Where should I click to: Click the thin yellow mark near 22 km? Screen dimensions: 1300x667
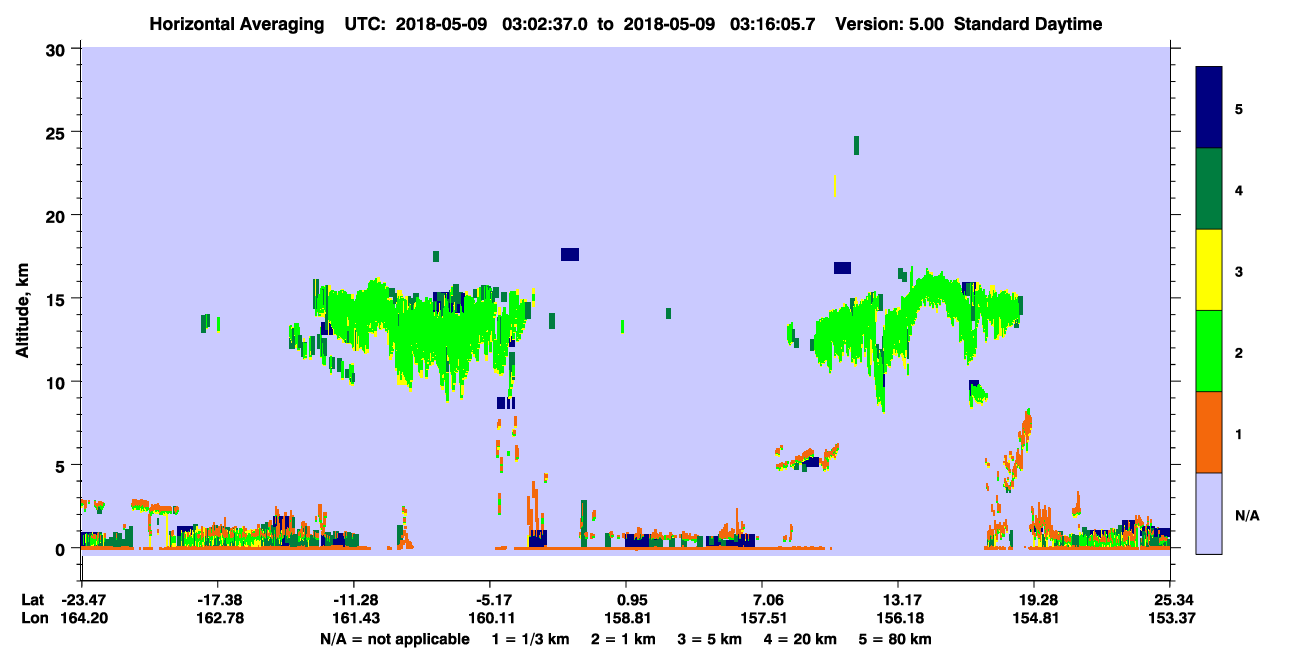(834, 185)
